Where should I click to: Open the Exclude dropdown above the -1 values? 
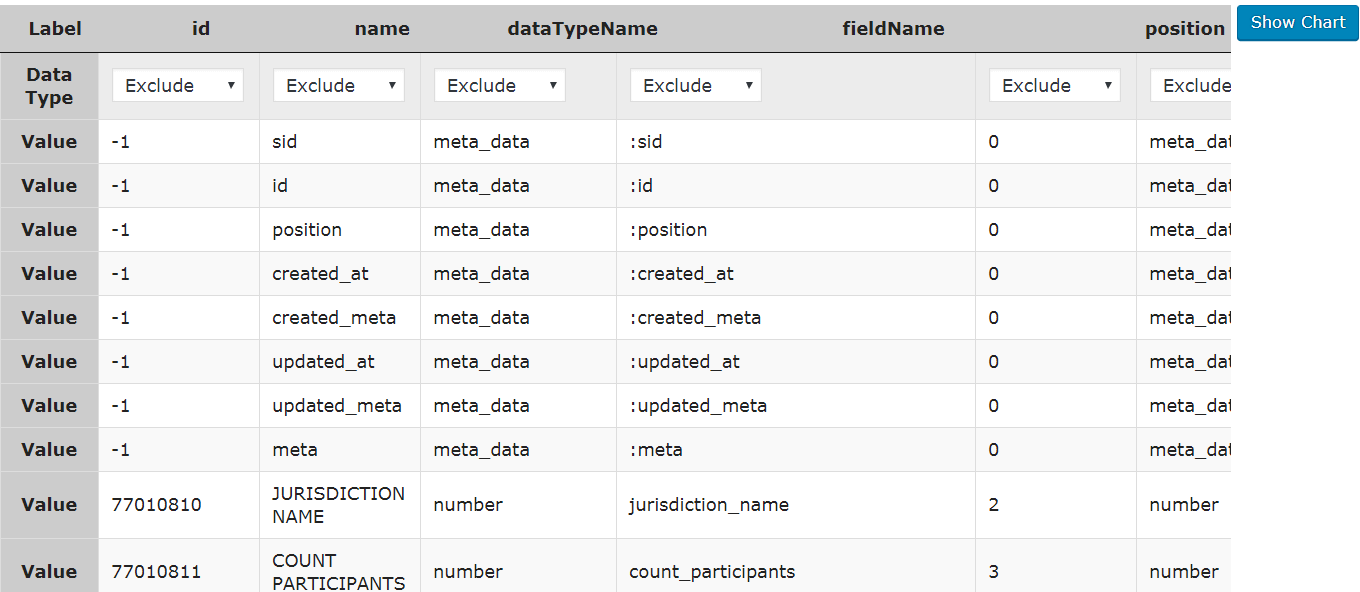coord(178,86)
